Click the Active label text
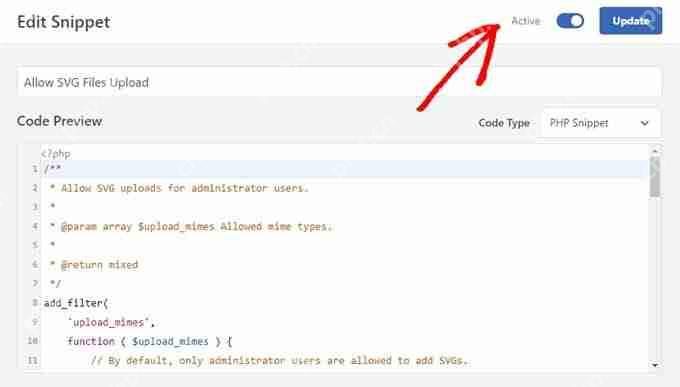Viewport: 680px width, 387px height. (x=526, y=21)
